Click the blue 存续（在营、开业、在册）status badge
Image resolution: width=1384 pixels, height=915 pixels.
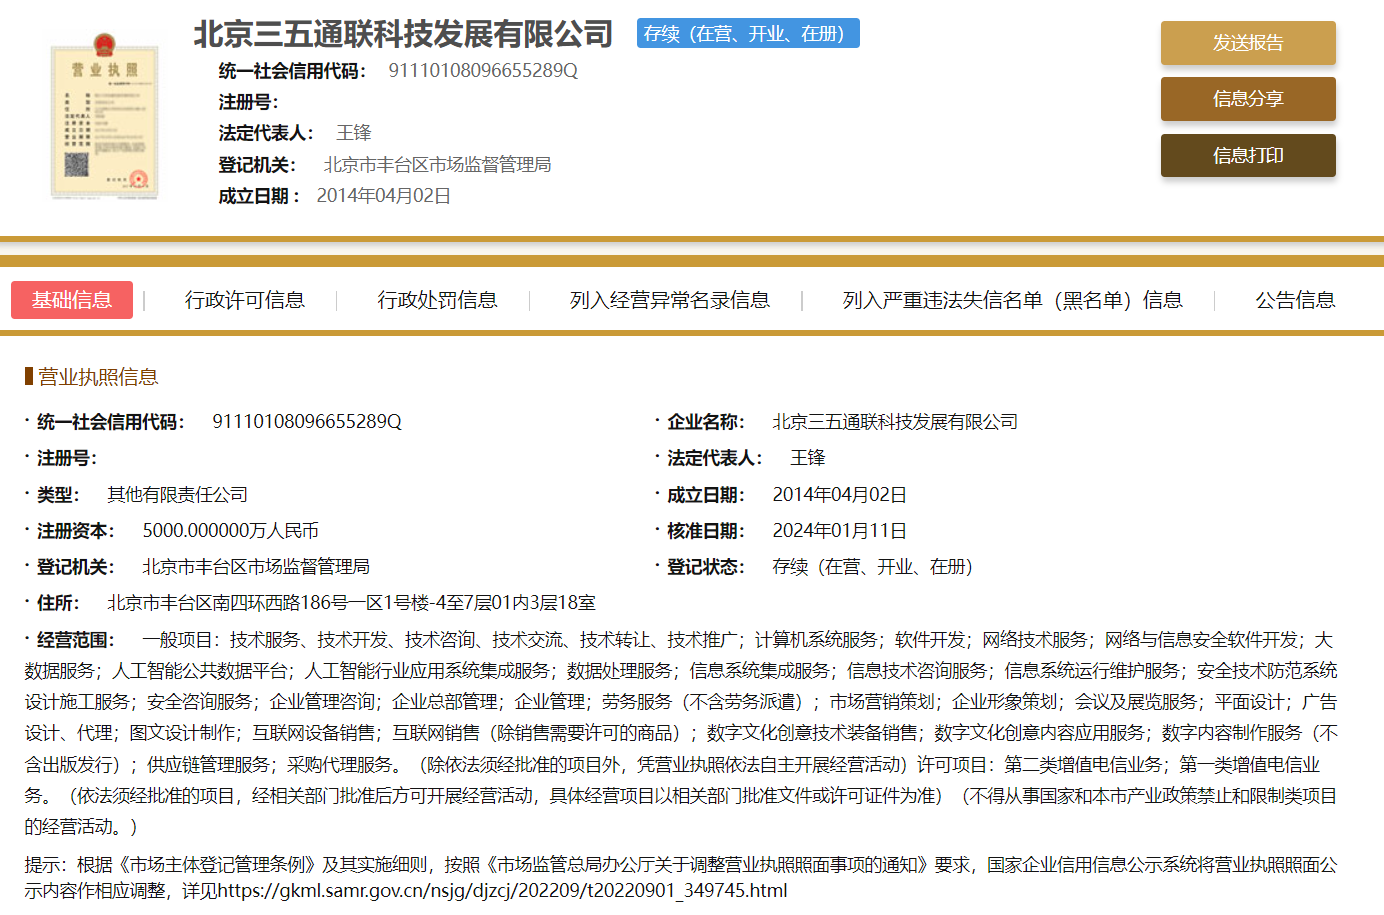pos(748,34)
